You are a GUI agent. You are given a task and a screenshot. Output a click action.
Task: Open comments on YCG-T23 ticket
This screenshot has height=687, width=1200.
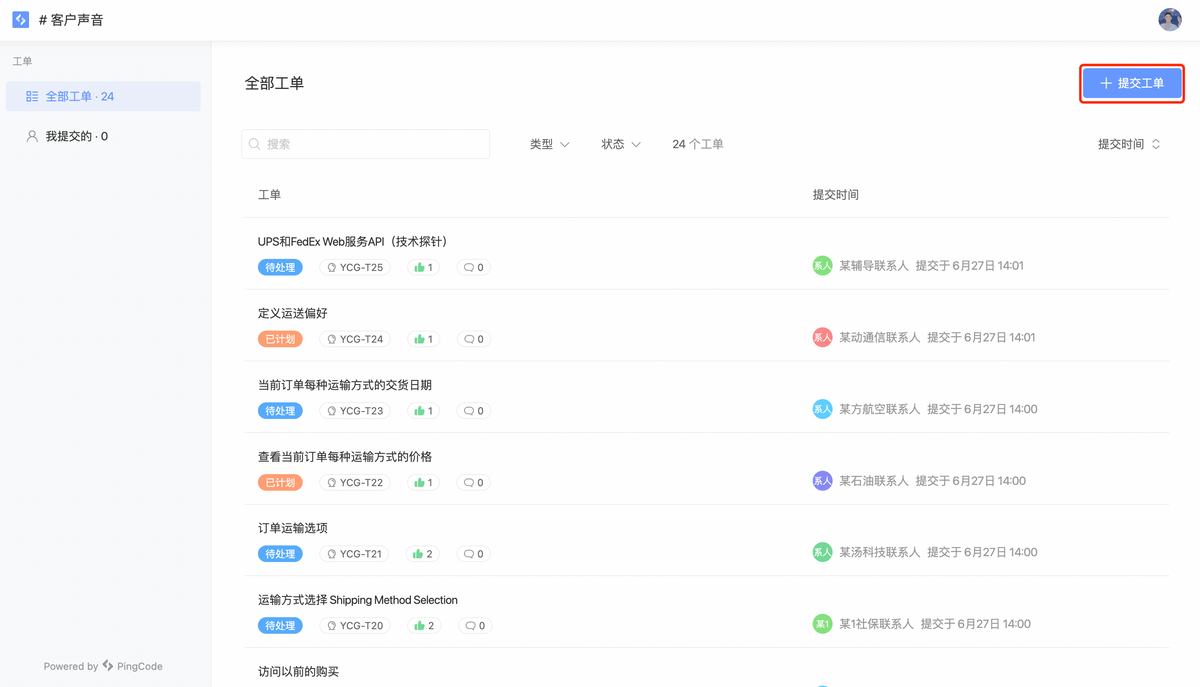click(474, 411)
